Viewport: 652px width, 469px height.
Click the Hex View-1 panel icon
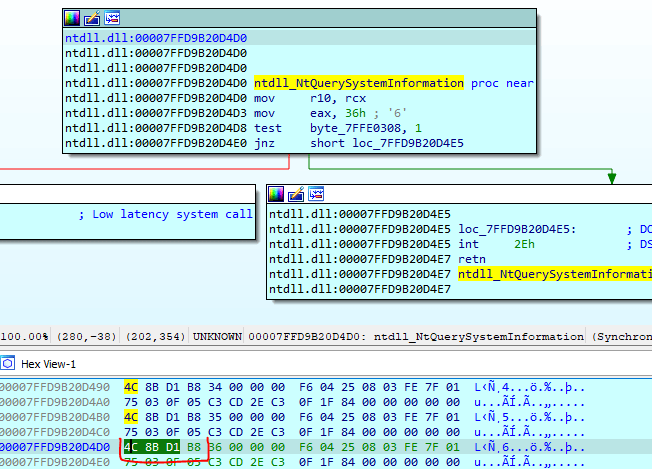8,364
